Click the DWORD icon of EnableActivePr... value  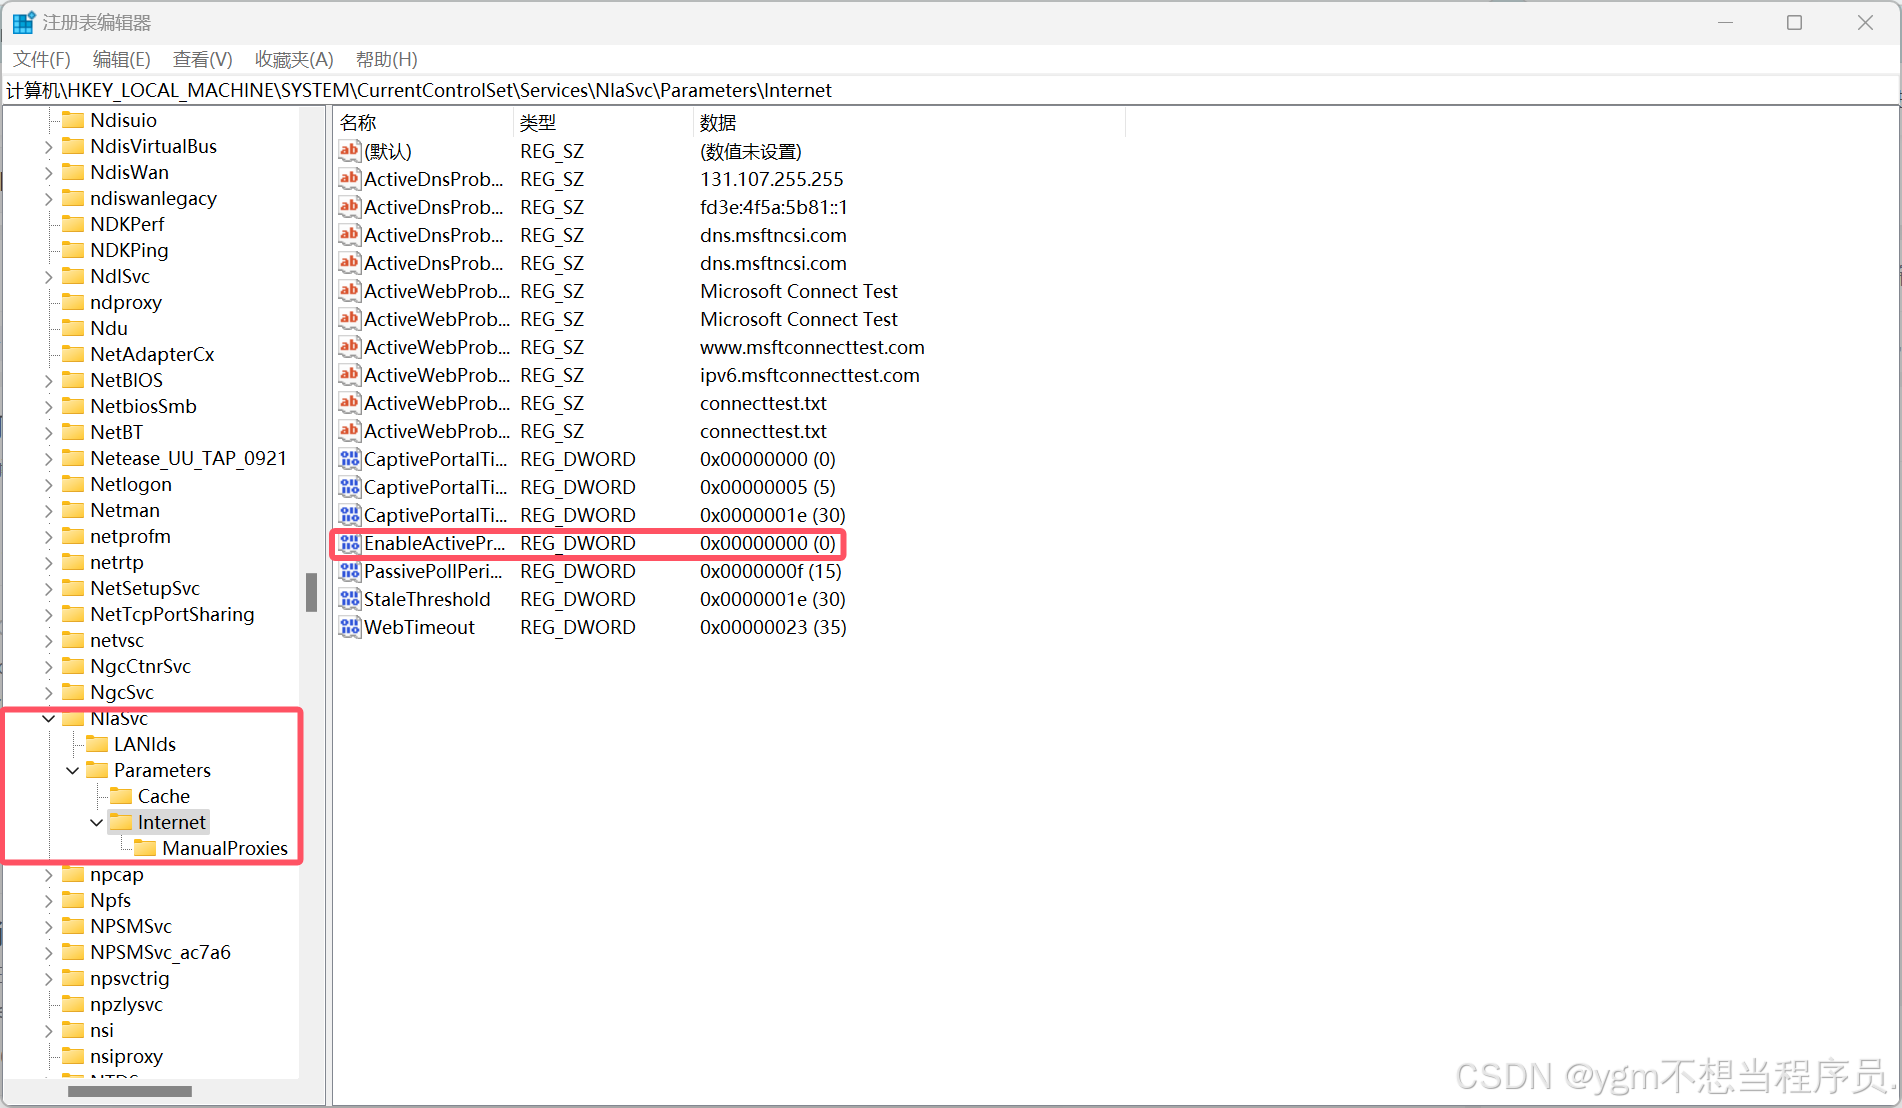coord(349,543)
